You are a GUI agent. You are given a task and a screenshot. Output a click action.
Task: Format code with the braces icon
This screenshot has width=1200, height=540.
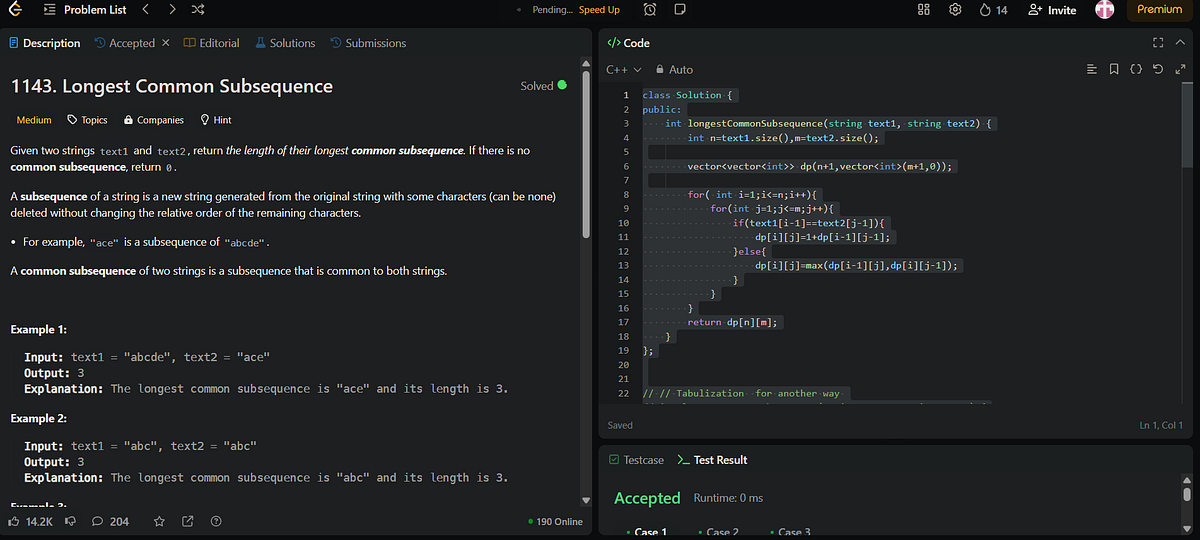[x=1135, y=70]
